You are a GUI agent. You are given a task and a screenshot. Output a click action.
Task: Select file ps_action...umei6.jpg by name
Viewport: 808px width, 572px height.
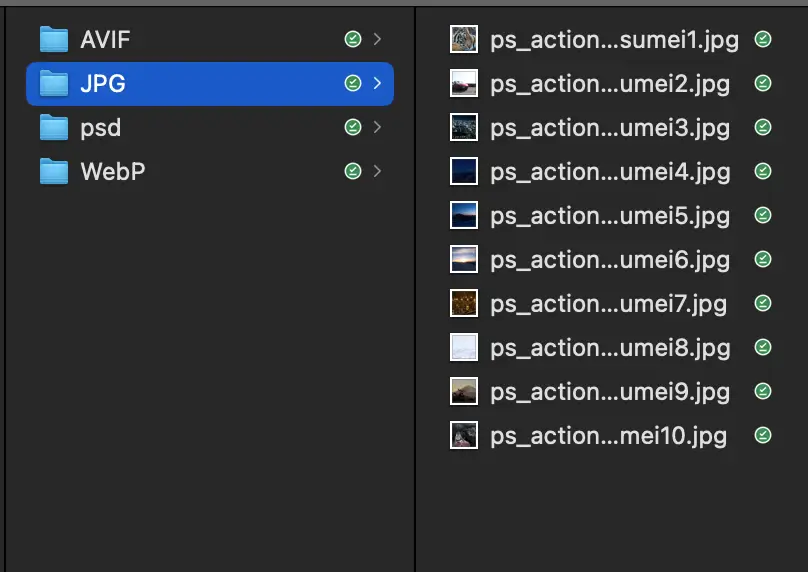point(610,260)
